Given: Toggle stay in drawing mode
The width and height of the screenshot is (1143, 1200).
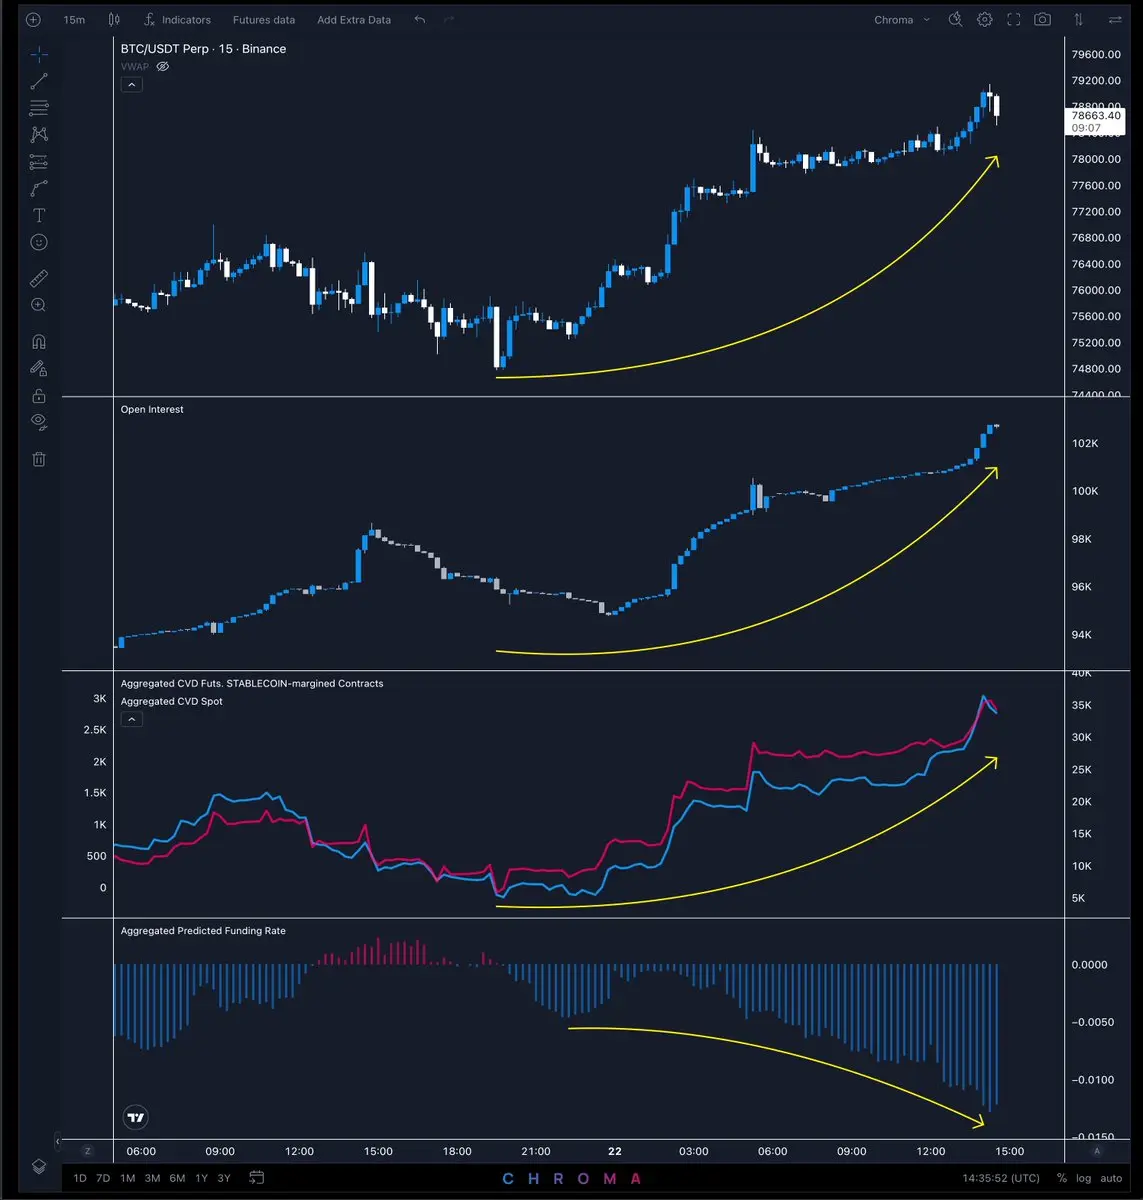Looking at the screenshot, I should 39,368.
